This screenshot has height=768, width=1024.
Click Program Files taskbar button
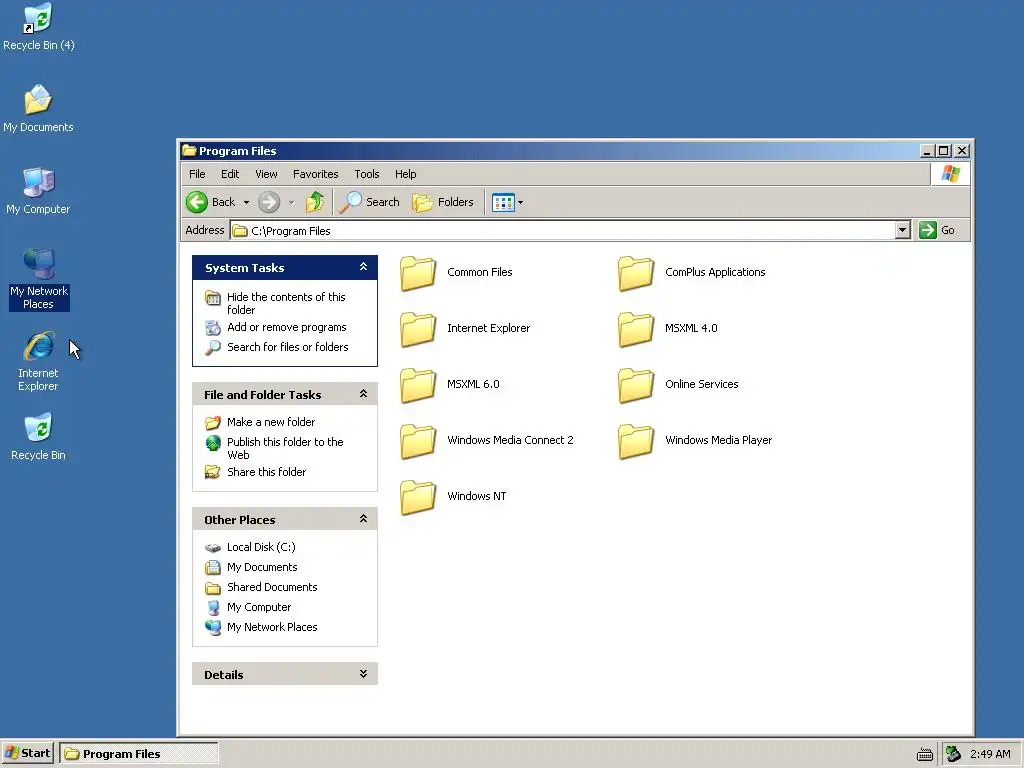[x=138, y=753]
